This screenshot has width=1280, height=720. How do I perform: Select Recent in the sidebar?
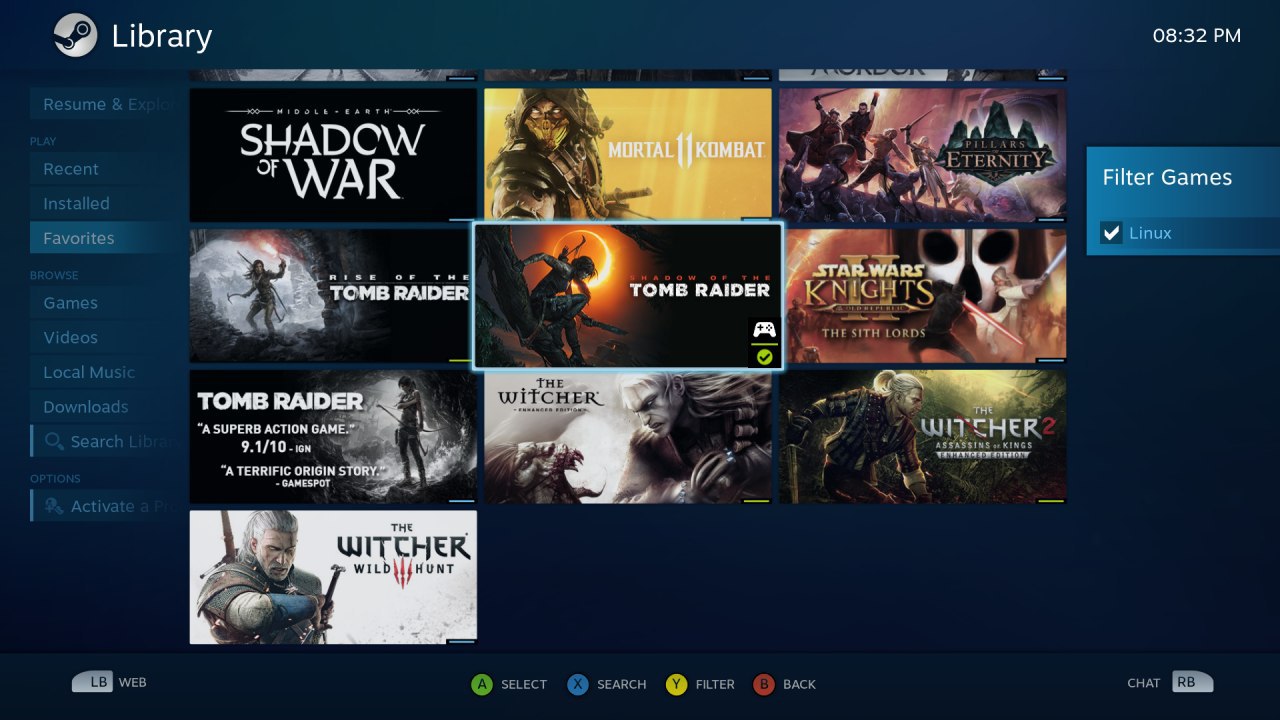[x=103, y=169]
